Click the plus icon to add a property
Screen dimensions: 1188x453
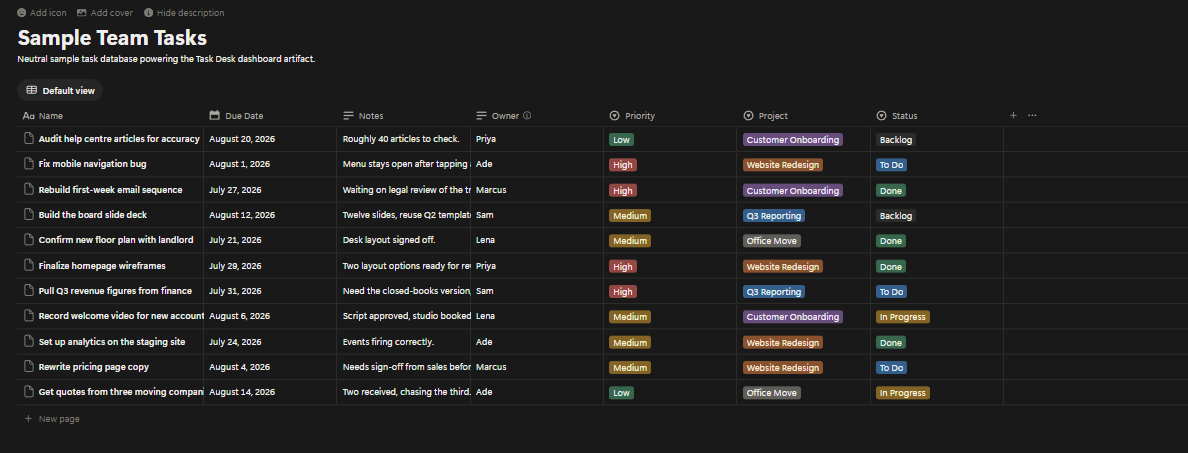(1013, 115)
